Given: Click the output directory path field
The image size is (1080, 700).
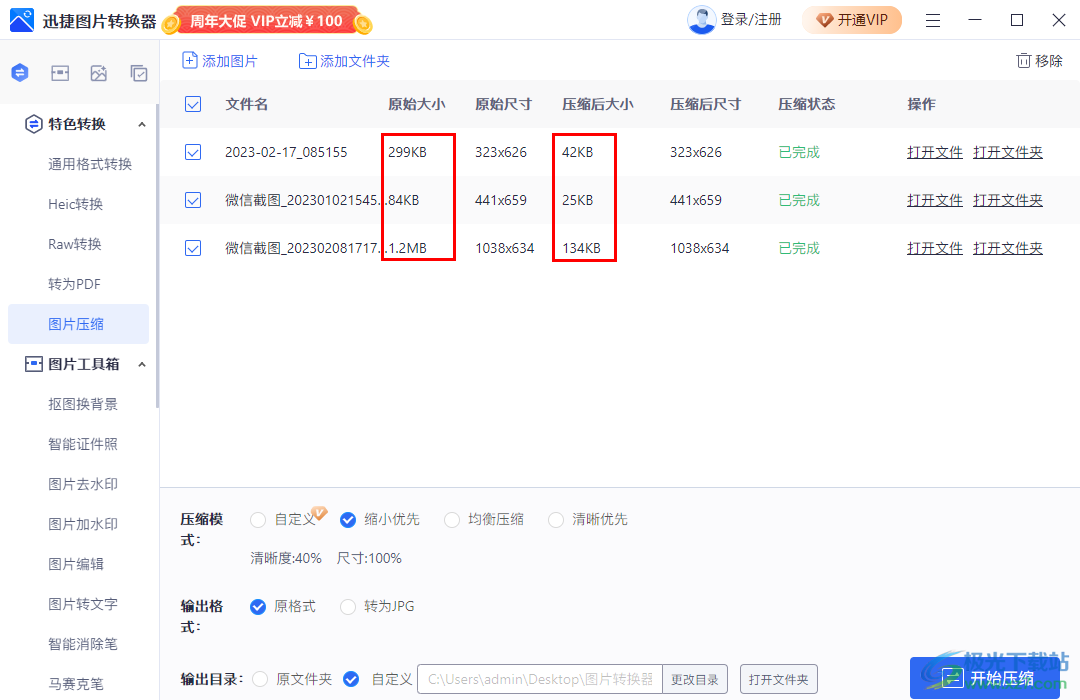Looking at the screenshot, I should 540,679.
